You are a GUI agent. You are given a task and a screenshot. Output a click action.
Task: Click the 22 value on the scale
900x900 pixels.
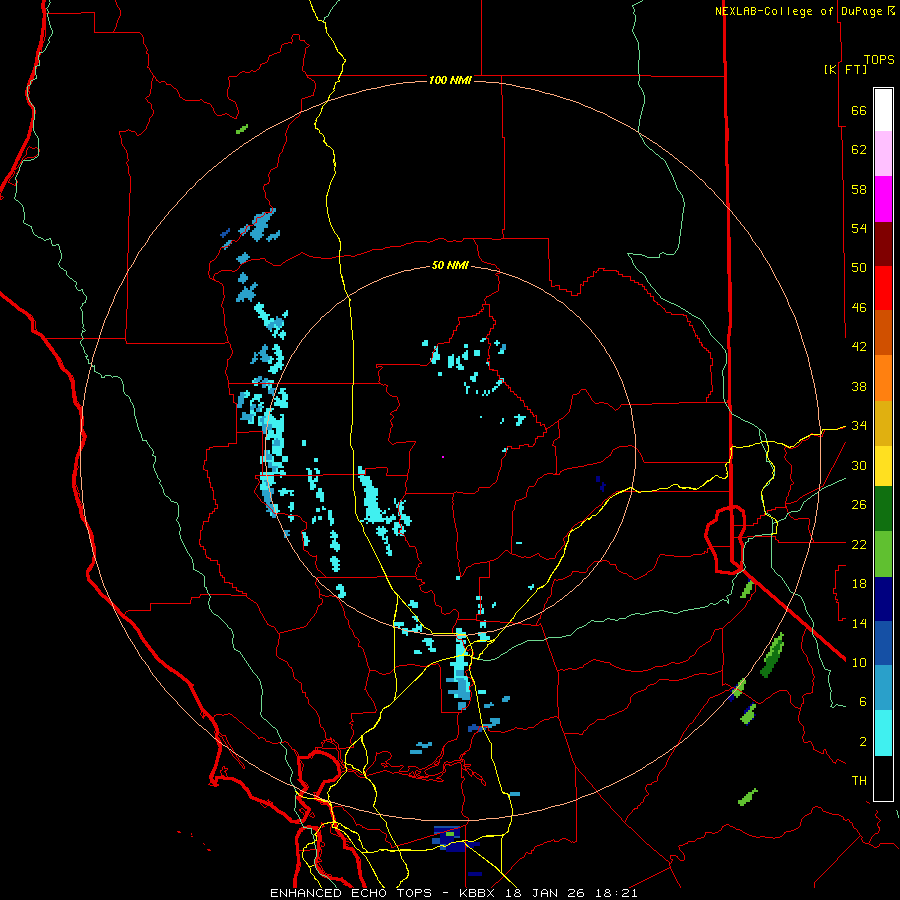pyautogui.click(x=859, y=544)
